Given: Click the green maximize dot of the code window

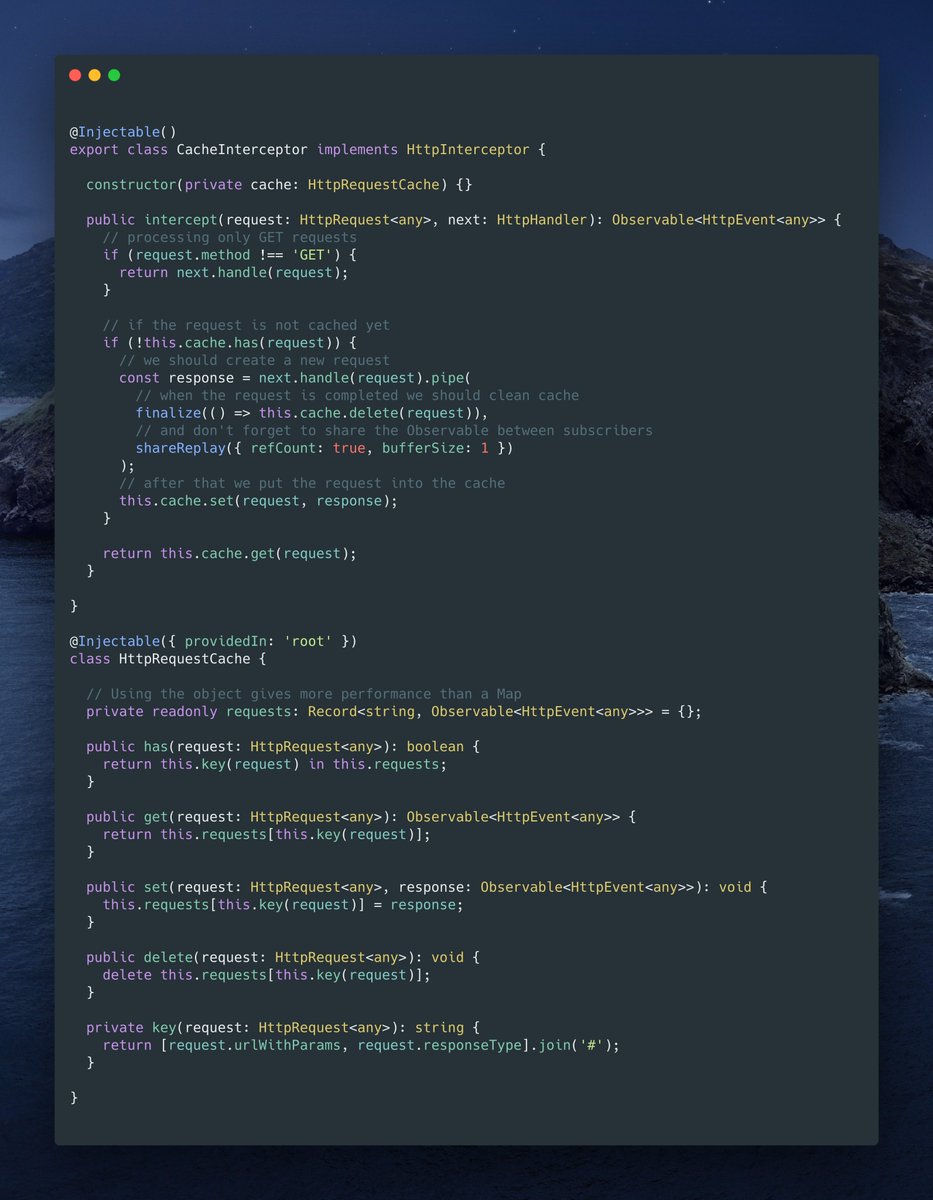Looking at the screenshot, I should (x=114, y=75).
